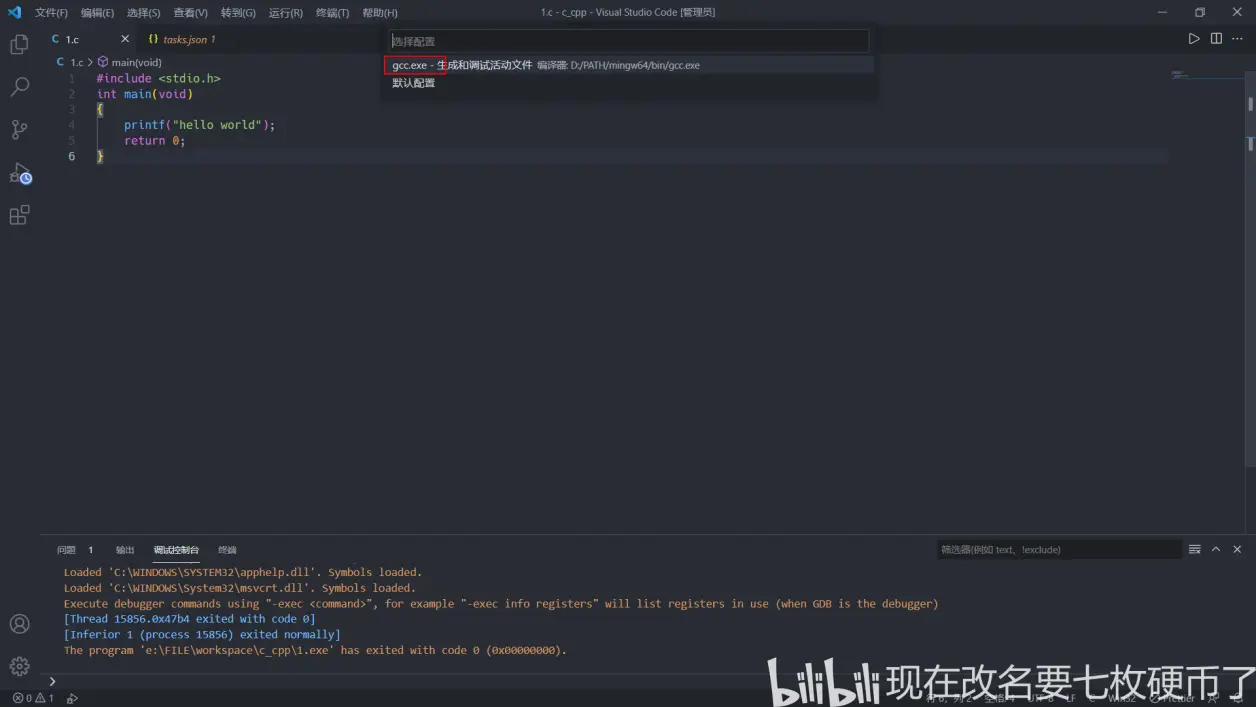Image resolution: width=1256 pixels, height=707 pixels.
Task: Click the #include <stdio.h> line
Action: [x=159, y=78]
